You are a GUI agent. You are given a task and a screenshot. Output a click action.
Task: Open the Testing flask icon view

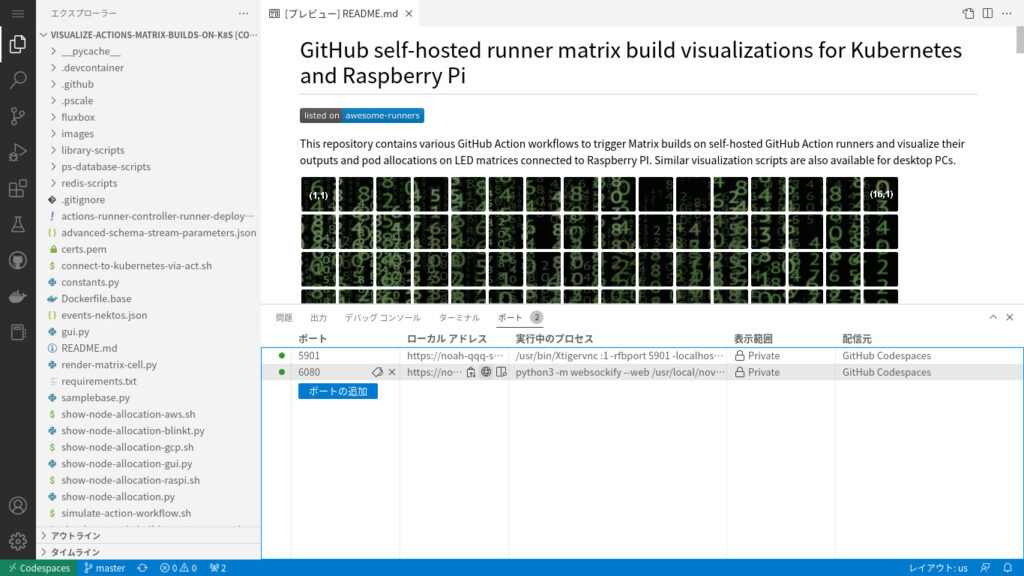click(17, 224)
